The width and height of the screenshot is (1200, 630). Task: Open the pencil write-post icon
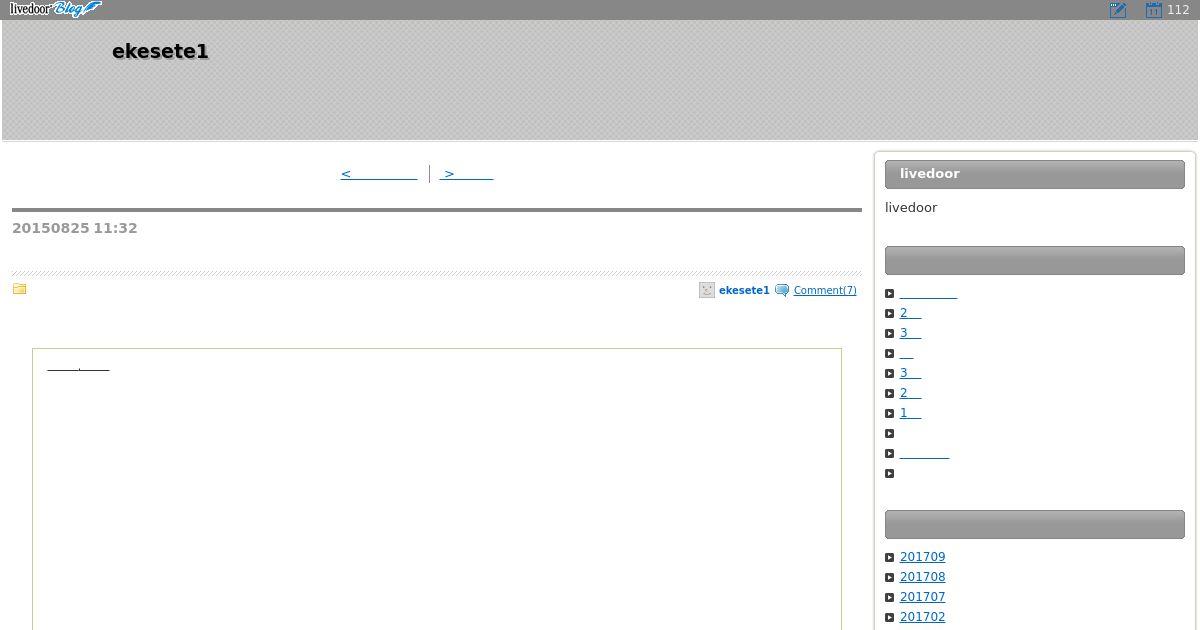pyautogui.click(x=1118, y=10)
